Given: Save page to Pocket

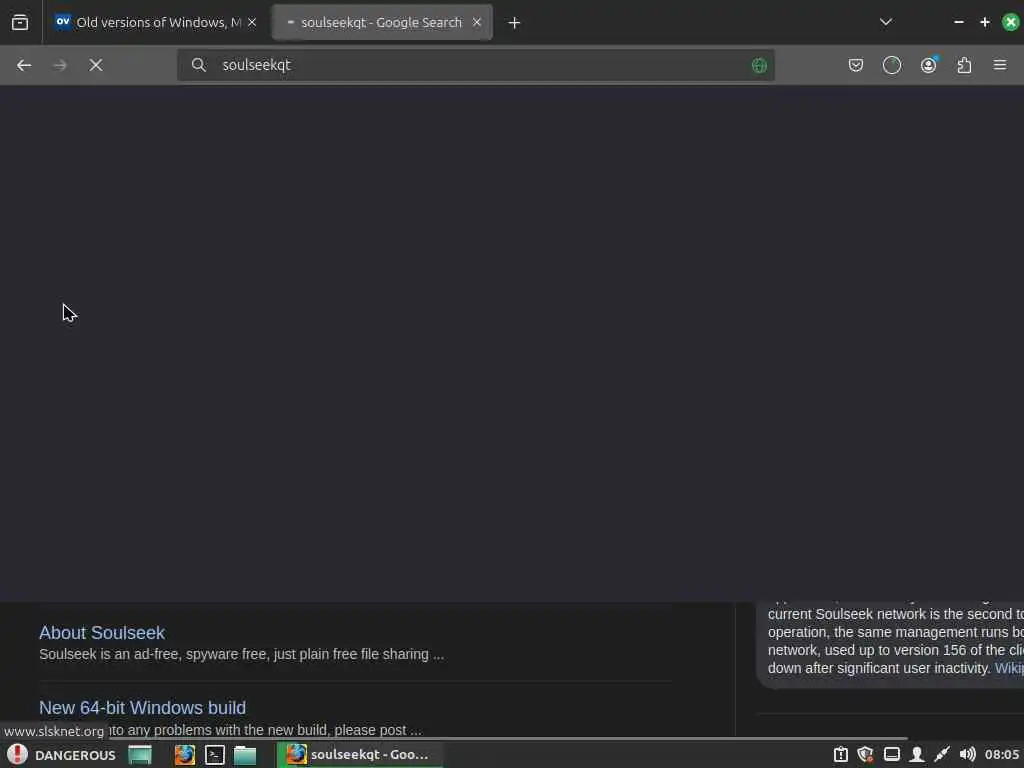Looking at the screenshot, I should 856,65.
